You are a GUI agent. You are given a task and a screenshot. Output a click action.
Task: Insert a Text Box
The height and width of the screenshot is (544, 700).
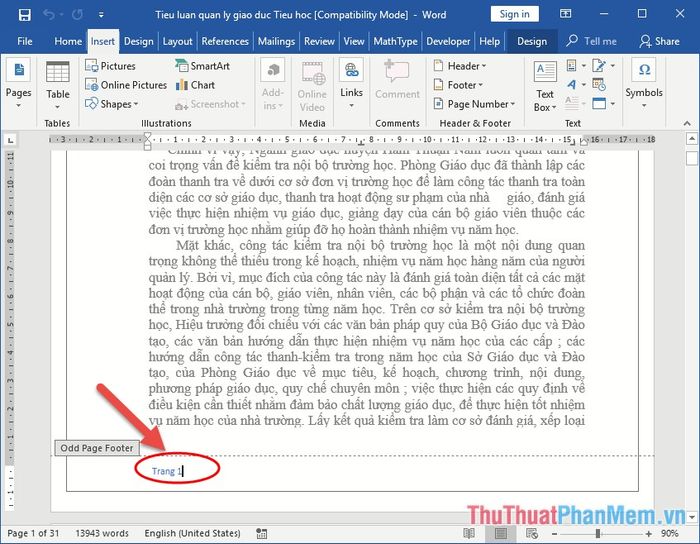pos(545,86)
